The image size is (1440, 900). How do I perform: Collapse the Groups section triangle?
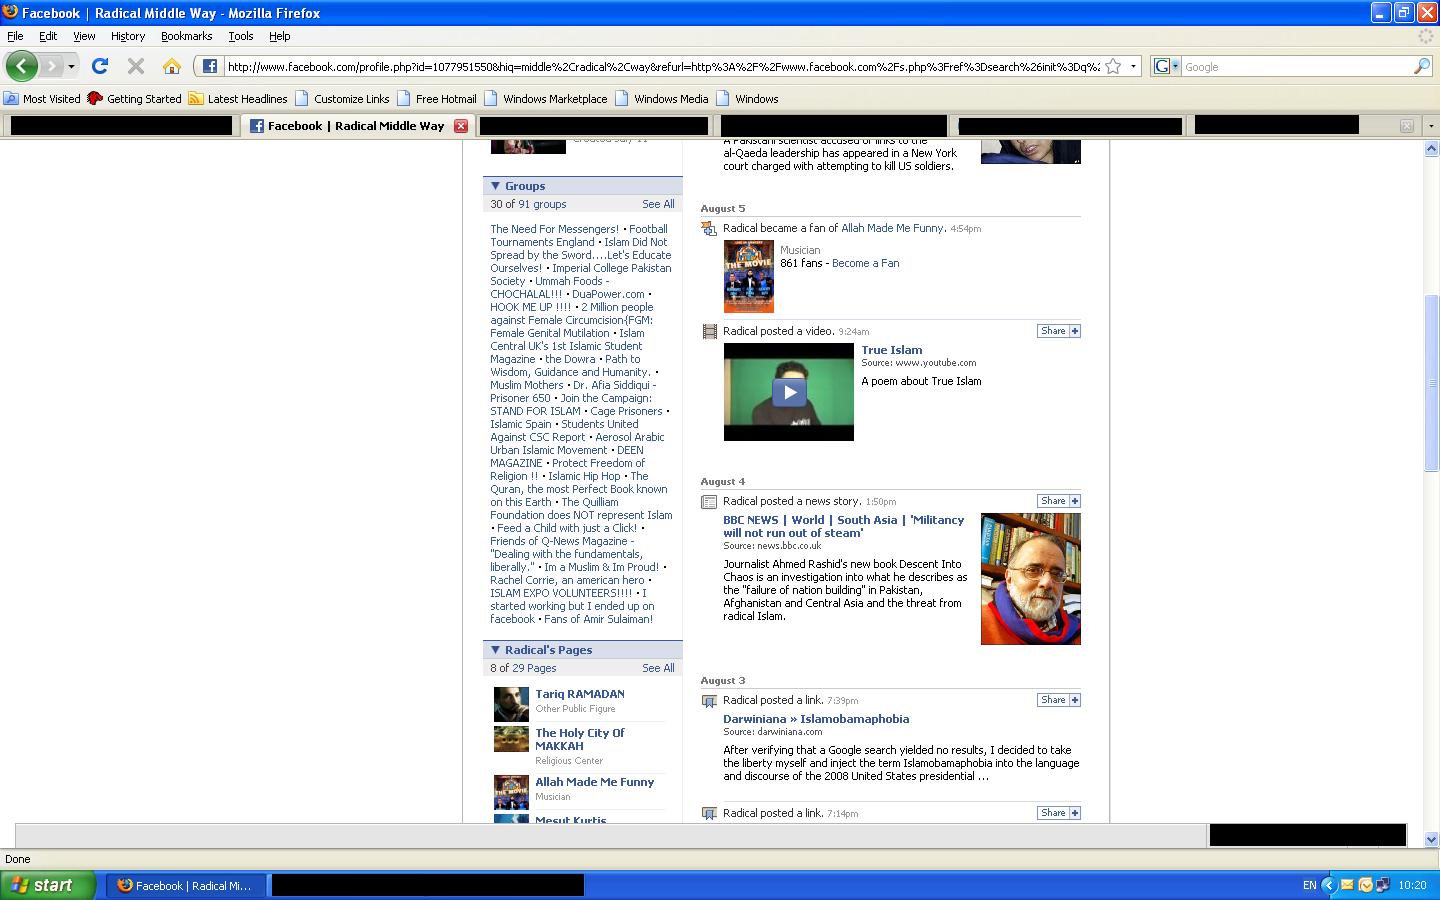click(495, 186)
